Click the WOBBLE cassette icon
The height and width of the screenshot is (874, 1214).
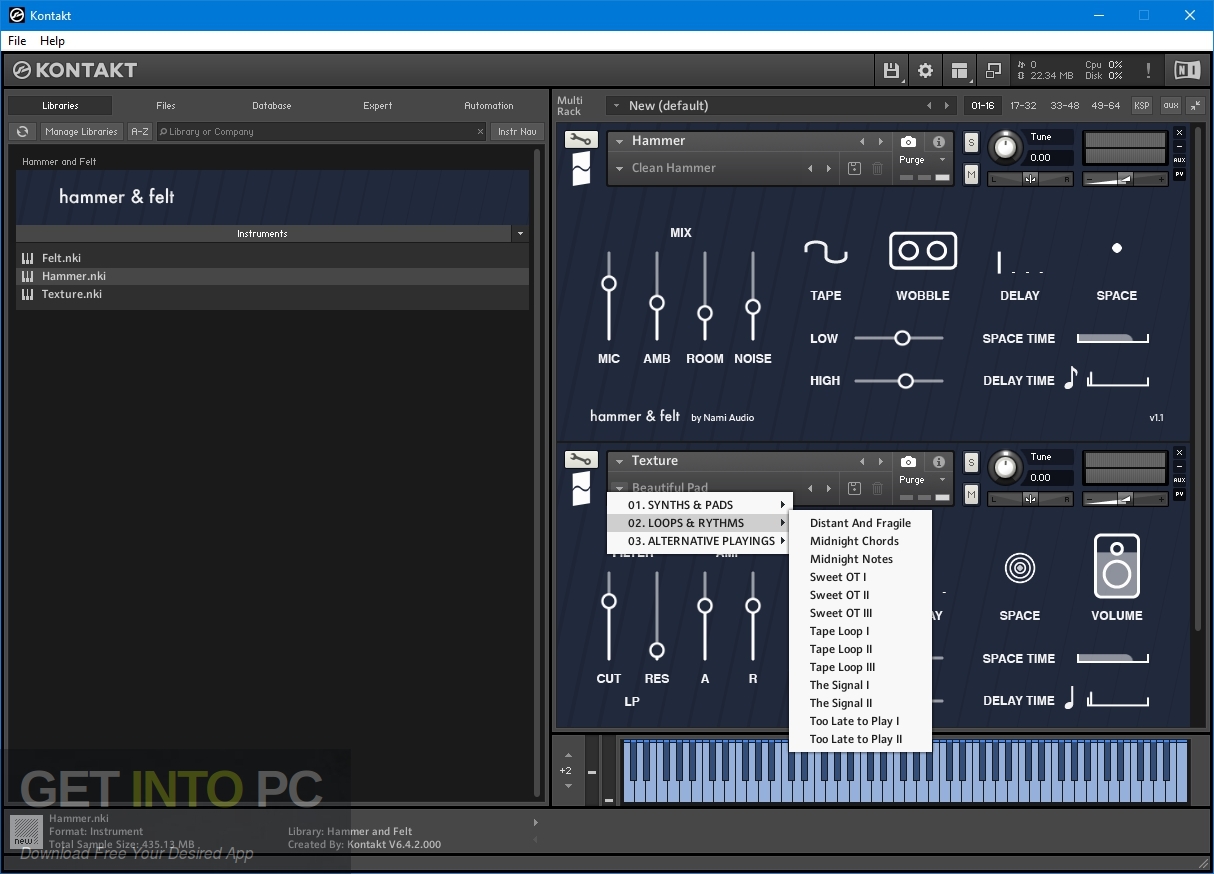click(922, 251)
